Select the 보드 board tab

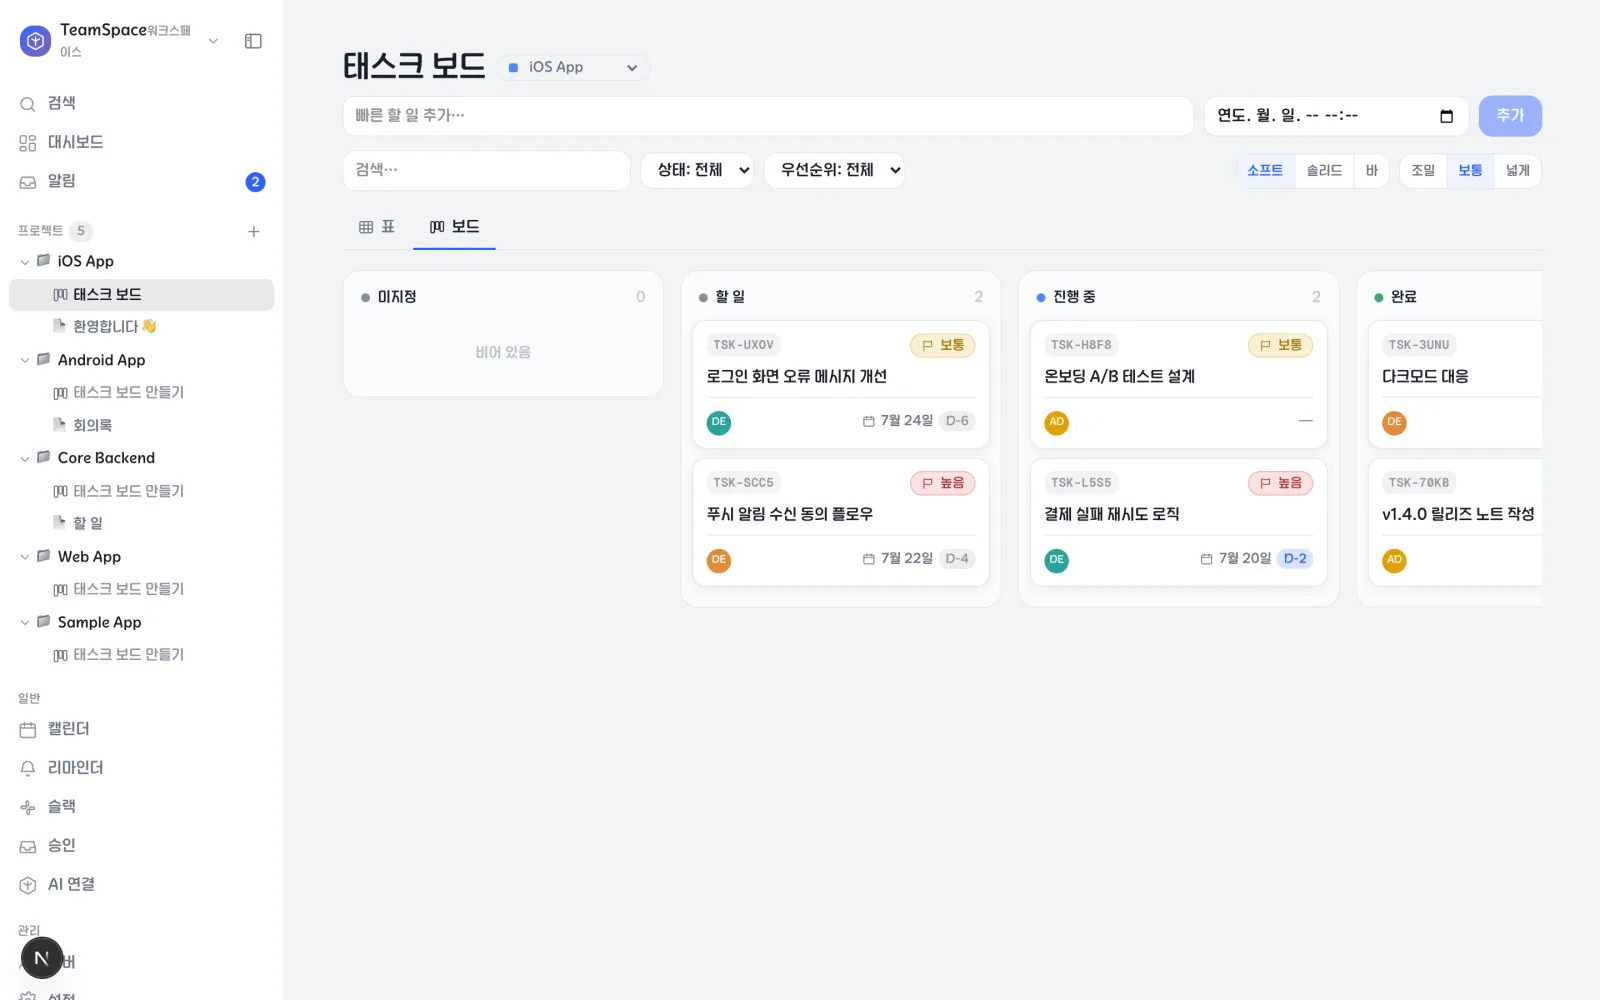[x=454, y=227]
